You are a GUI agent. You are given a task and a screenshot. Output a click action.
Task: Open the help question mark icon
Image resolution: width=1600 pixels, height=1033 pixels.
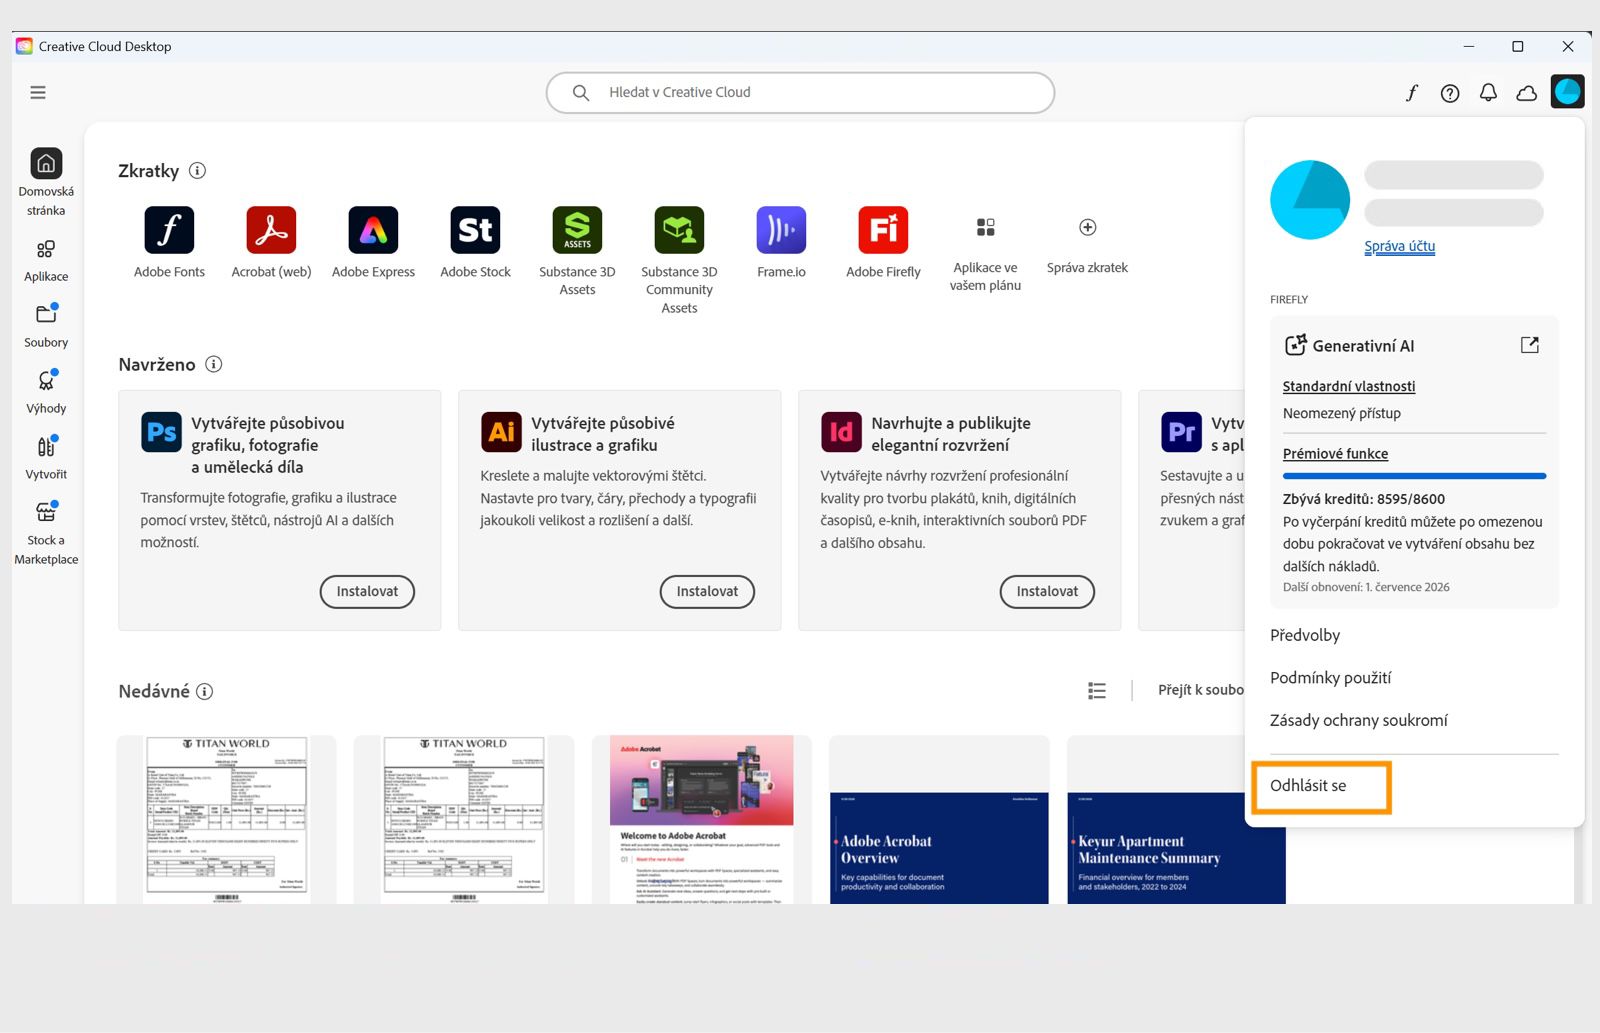pyautogui.click(x=1450, y=93)
